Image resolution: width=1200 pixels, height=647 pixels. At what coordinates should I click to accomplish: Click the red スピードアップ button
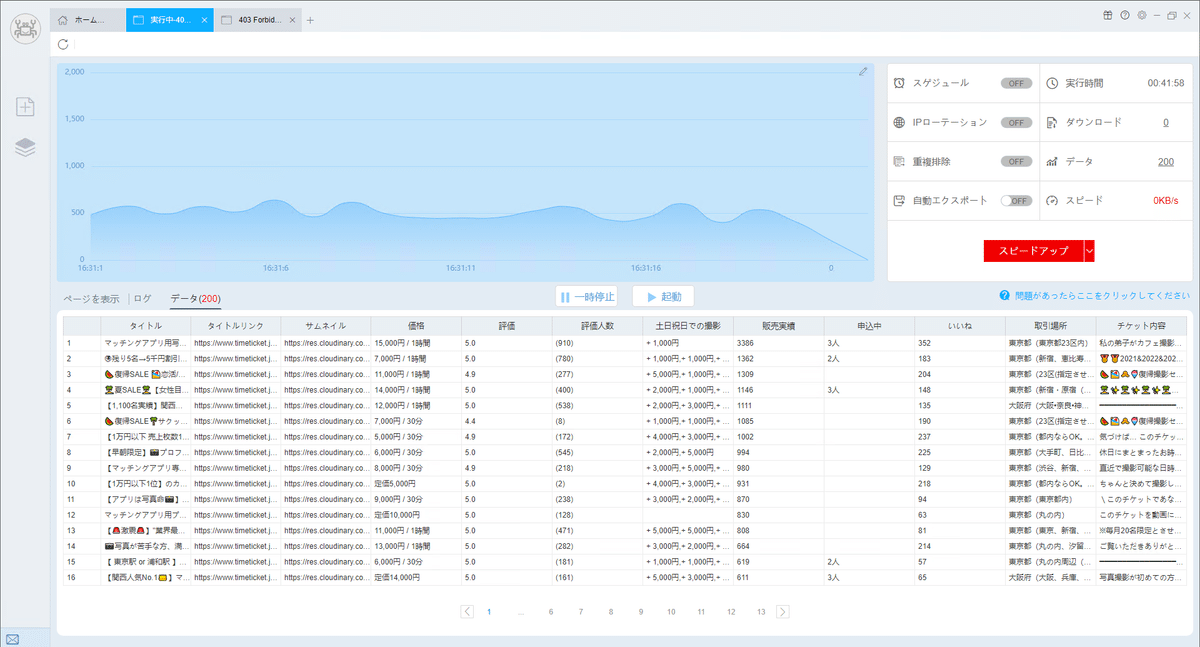(x=1033, y=251)
